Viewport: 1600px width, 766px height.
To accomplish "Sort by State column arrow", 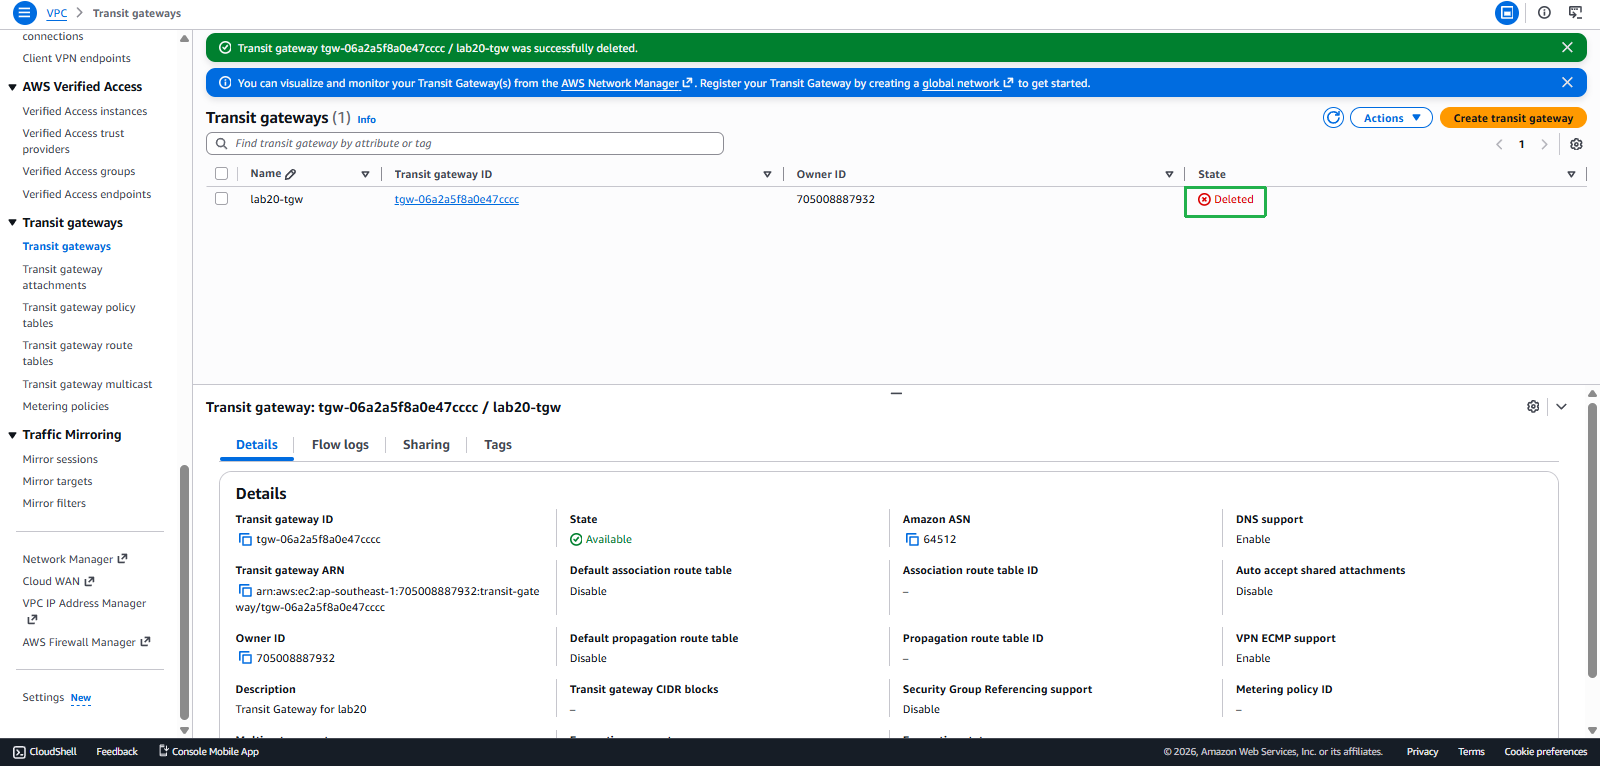I will click(x=1571, y=174).
